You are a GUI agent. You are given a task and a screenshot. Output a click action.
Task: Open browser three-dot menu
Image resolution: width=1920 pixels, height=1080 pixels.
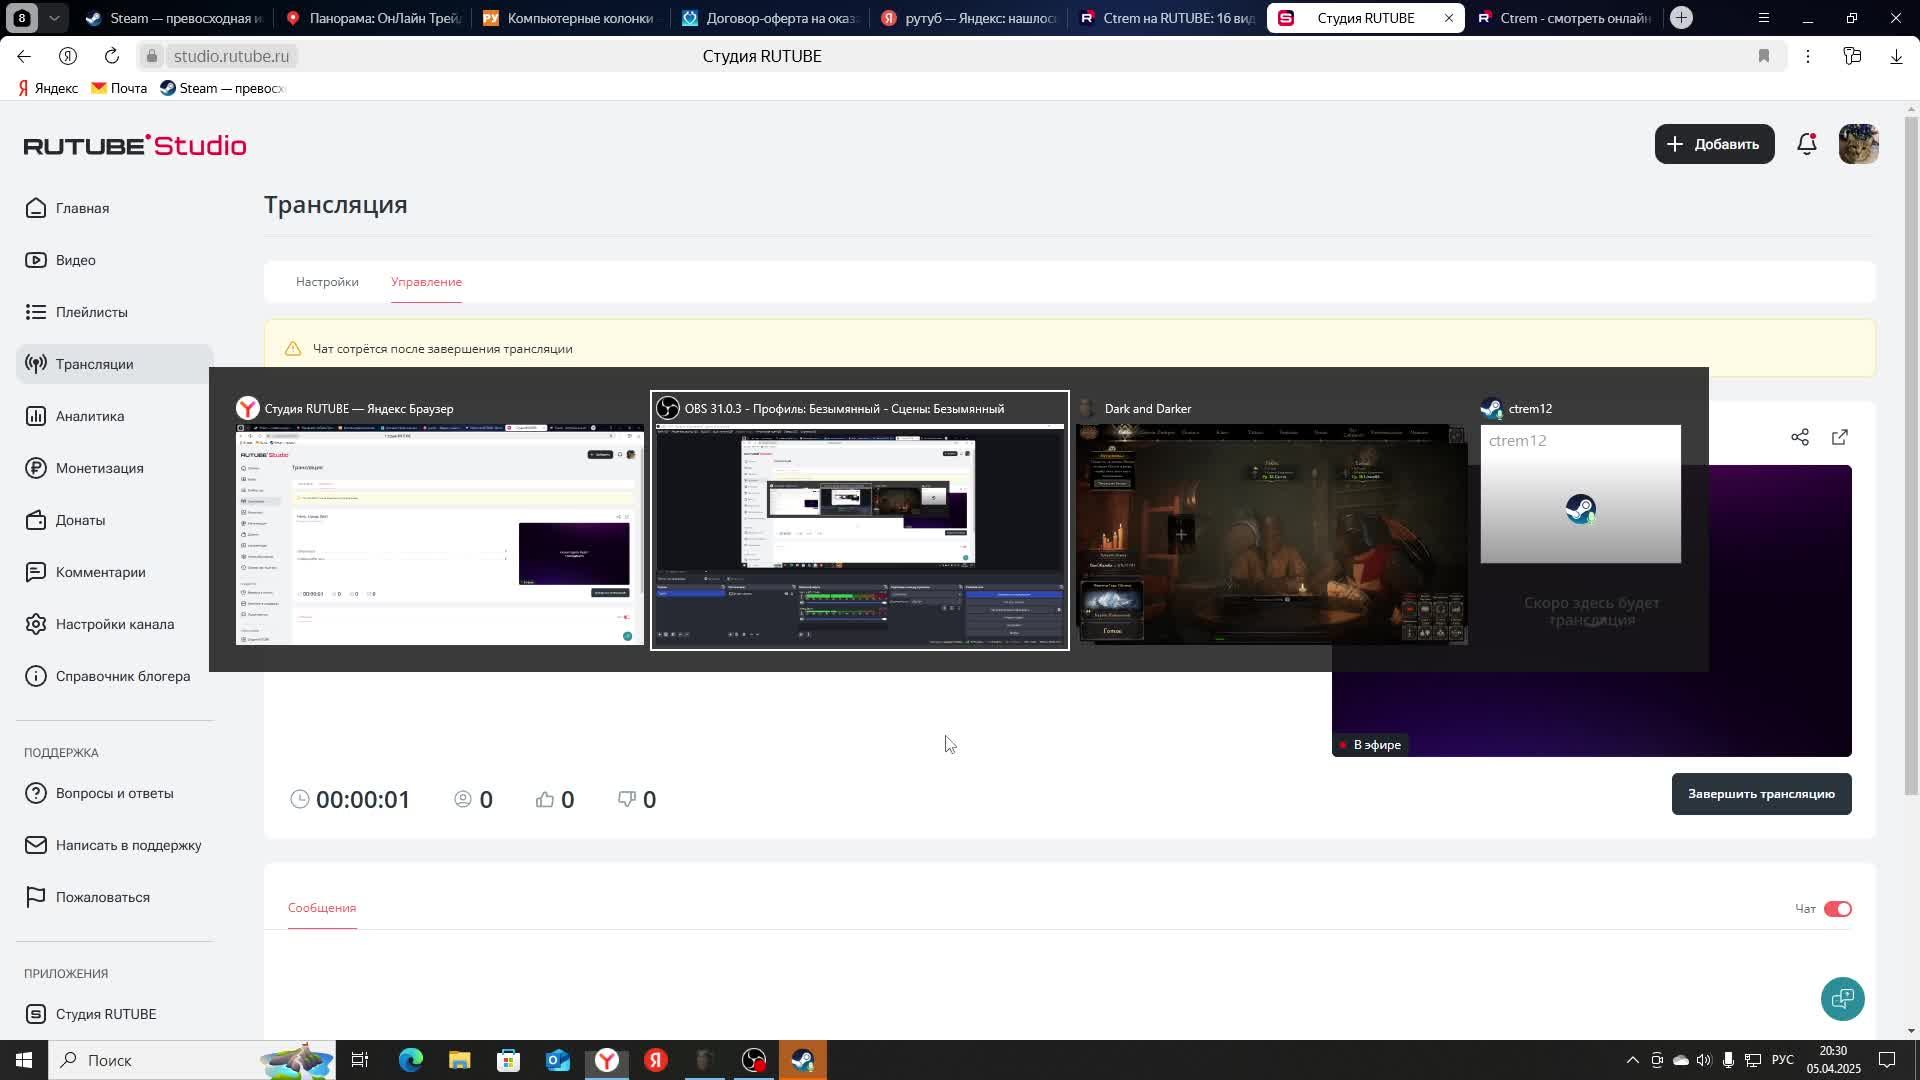[x=1807, y=56]
